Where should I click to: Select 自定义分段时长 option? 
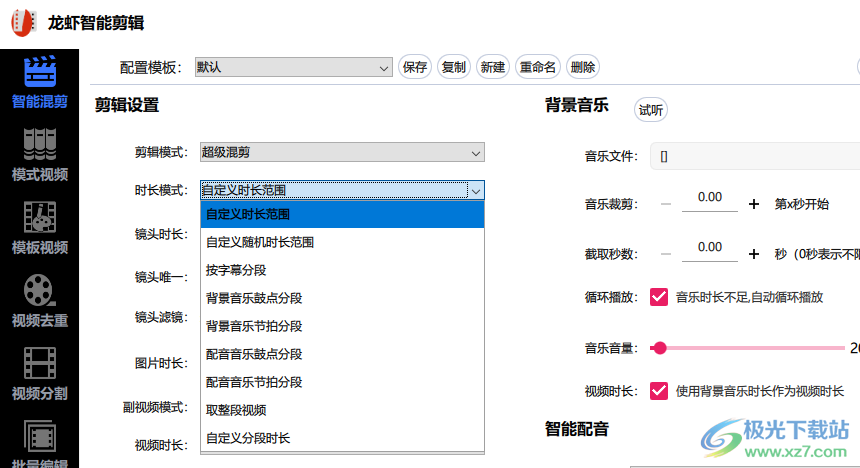tap(342, 438)
